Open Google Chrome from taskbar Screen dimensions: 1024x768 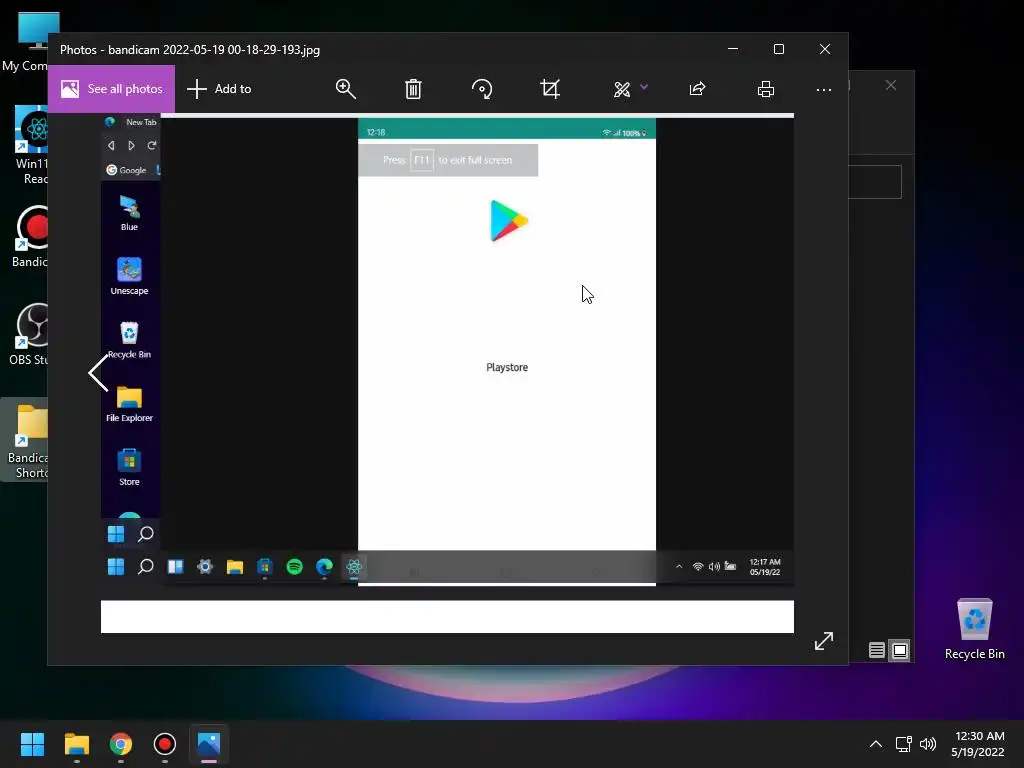(x=121, y=744)
